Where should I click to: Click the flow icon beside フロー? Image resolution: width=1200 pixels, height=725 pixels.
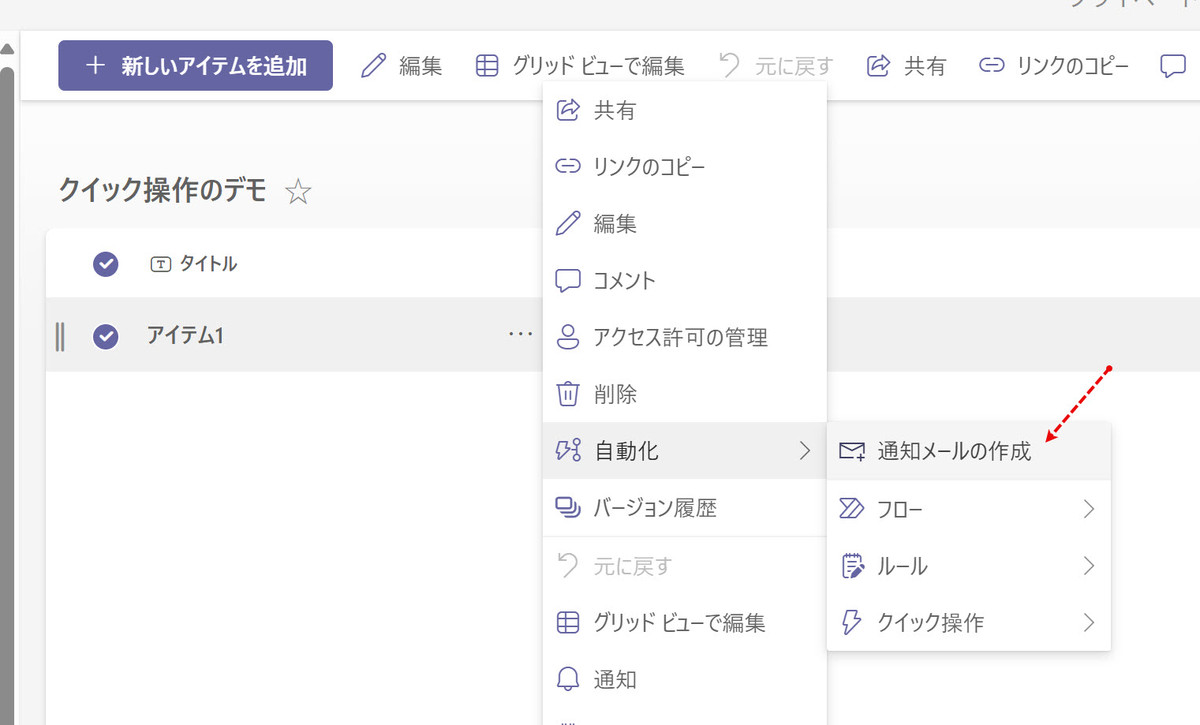point(851,509)
